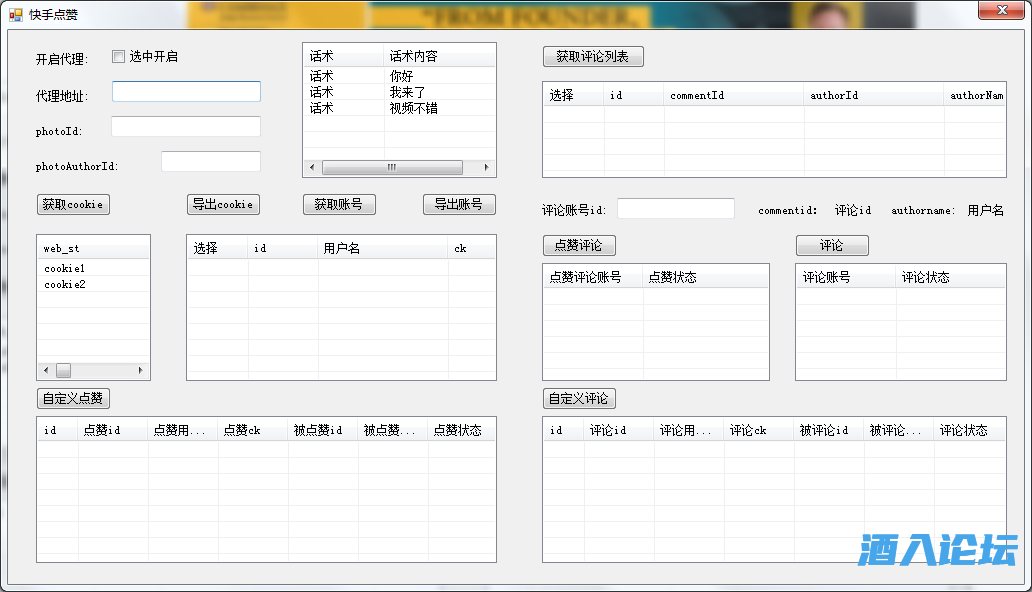Screen dimensions: 1032x592
Task: Focus the 评论账号id input field
Action: 676,208
